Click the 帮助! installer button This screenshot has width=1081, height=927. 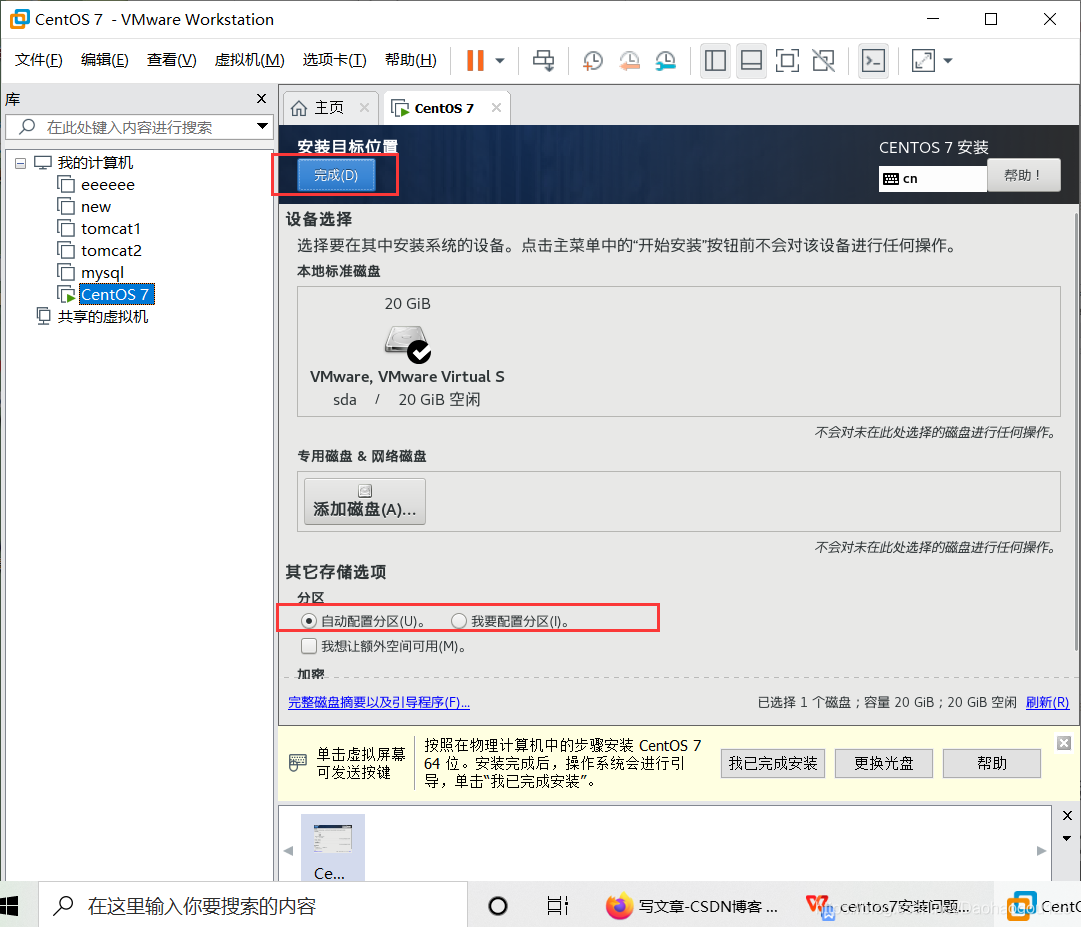[1023, 175]
